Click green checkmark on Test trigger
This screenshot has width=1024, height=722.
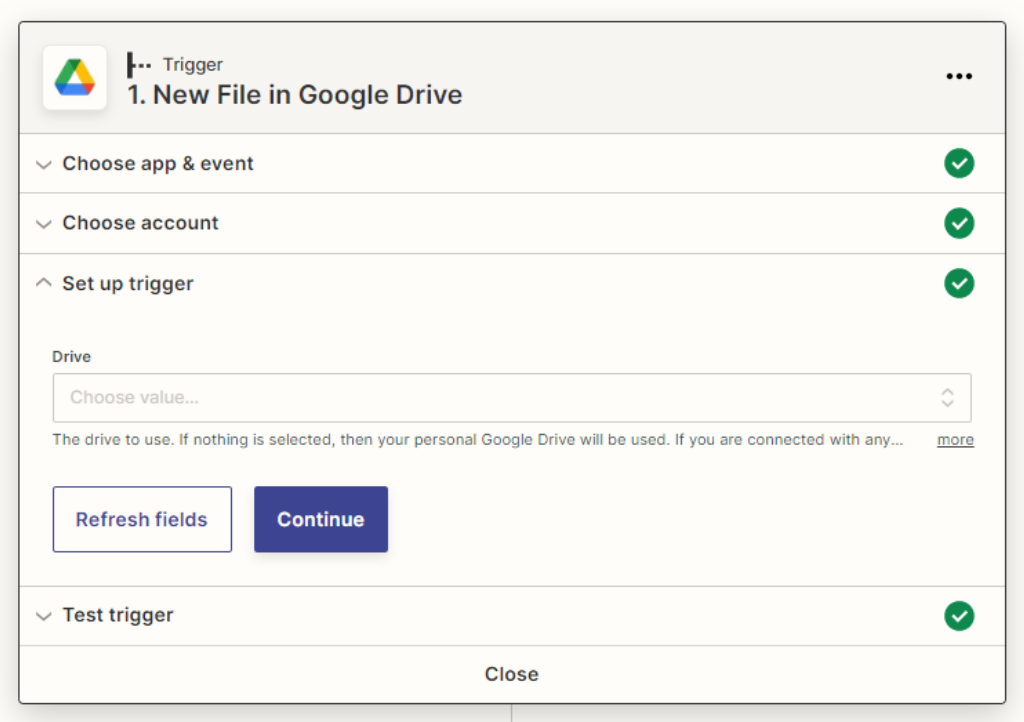(x=959, y=616)
